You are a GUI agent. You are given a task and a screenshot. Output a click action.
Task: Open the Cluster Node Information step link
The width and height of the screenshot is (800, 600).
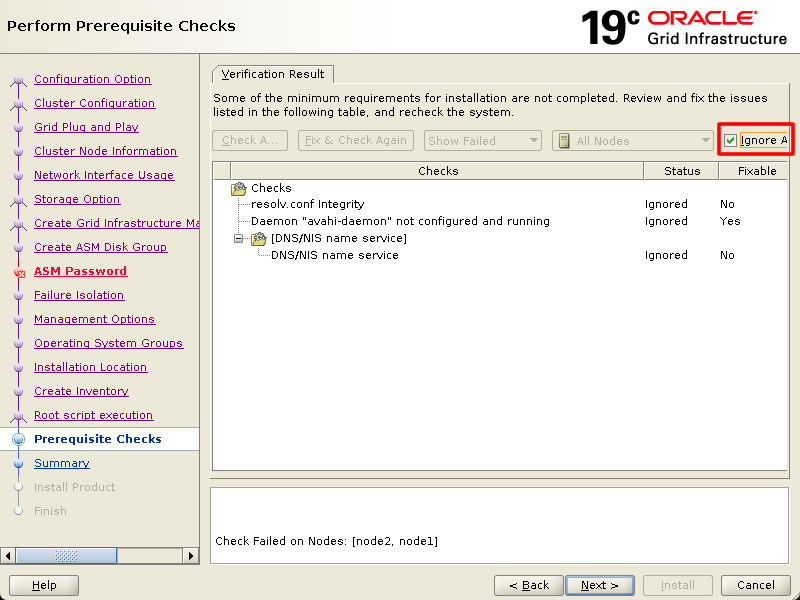coord(106,151)
